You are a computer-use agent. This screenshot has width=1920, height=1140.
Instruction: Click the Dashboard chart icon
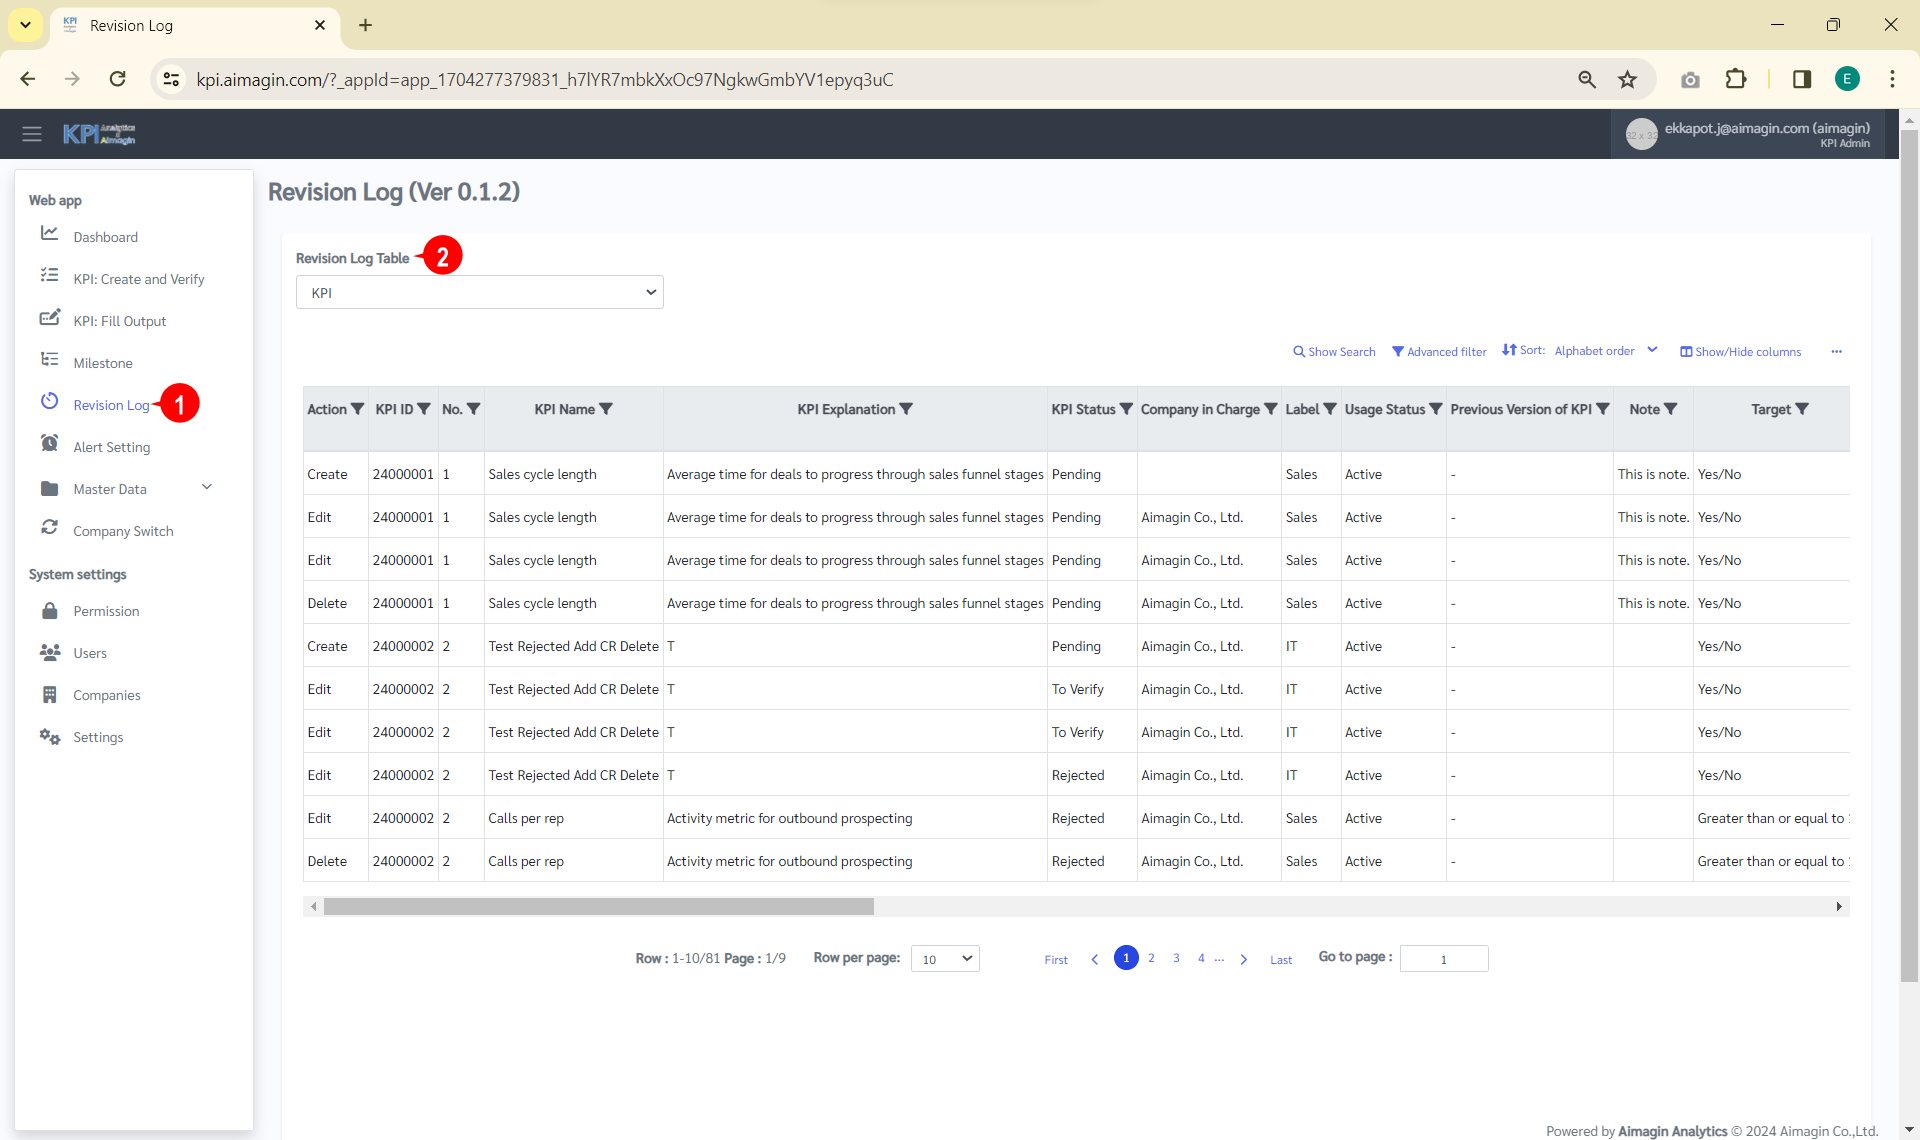pos(49,234)
